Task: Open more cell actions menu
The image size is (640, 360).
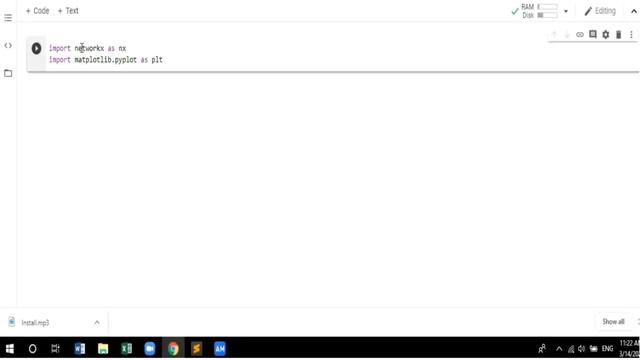Action: (631, 35)
